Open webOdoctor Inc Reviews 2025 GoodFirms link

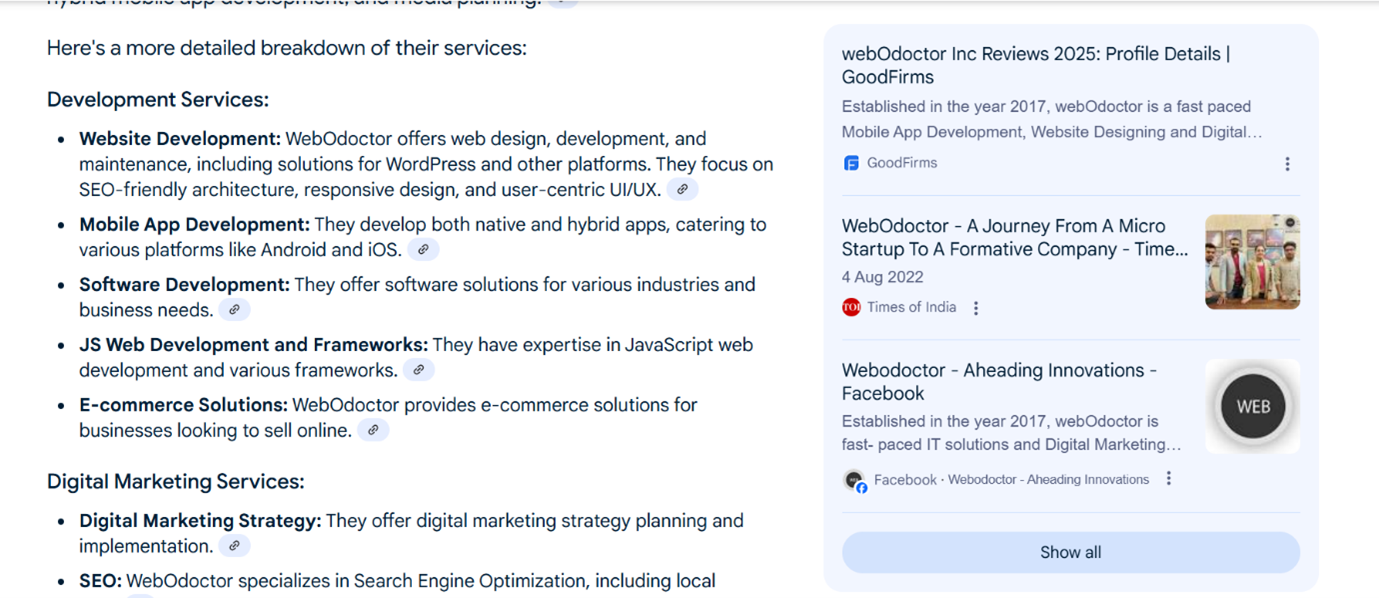[1035, 65]
